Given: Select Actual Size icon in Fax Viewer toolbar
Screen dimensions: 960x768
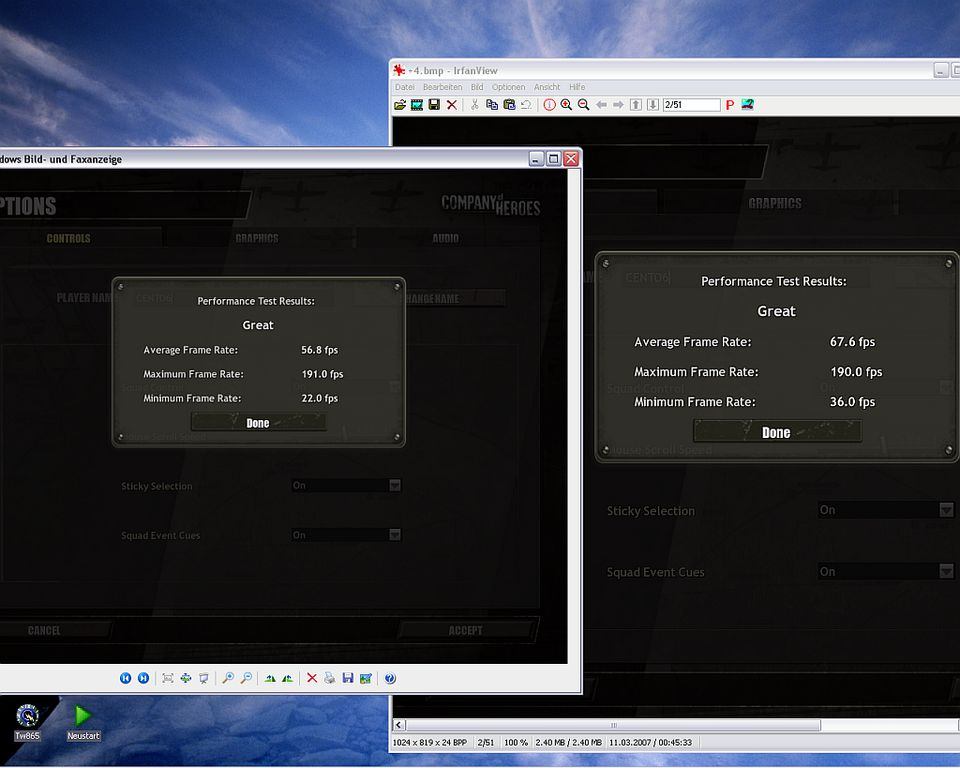Looking at the screenshot, I should (x=186, y=678).
